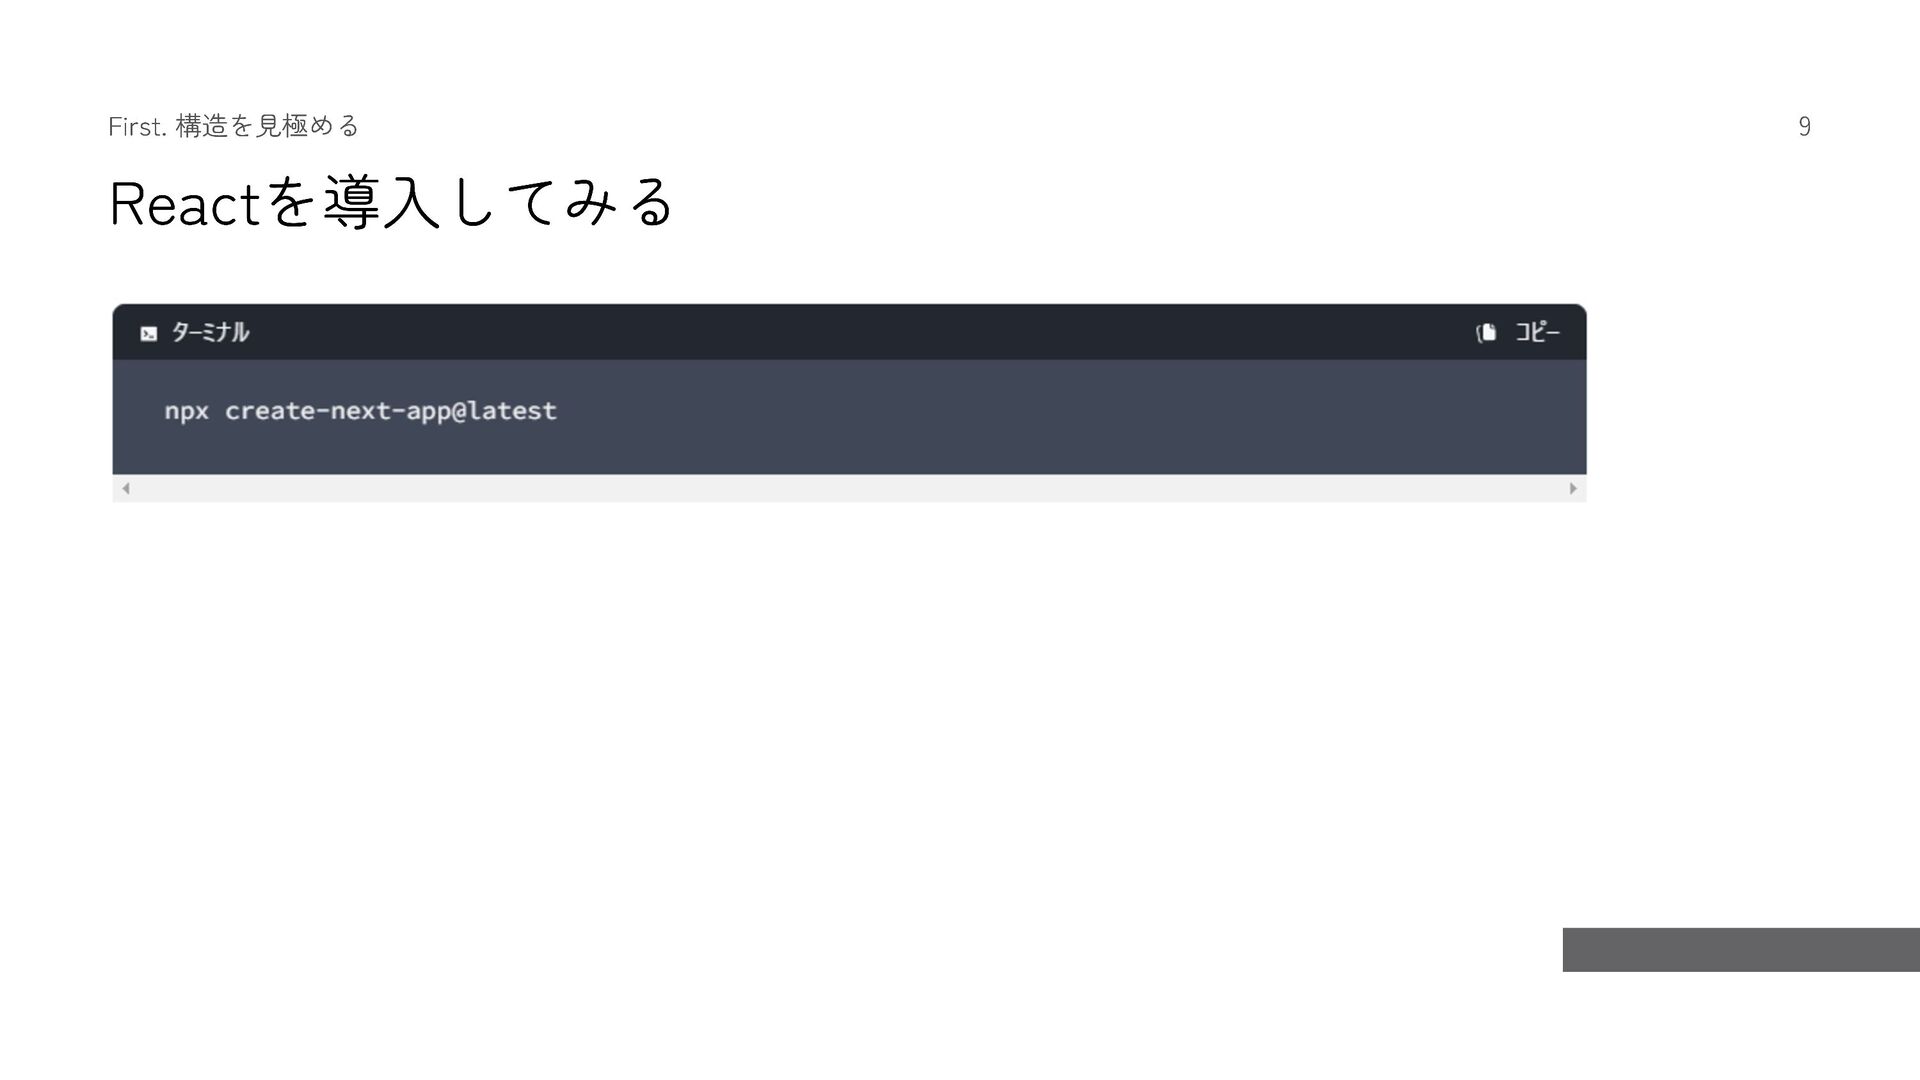The width and height of the screenshot is (1920, 1080).
Task: Click the @latest suffix of the command
Action: 504,411
